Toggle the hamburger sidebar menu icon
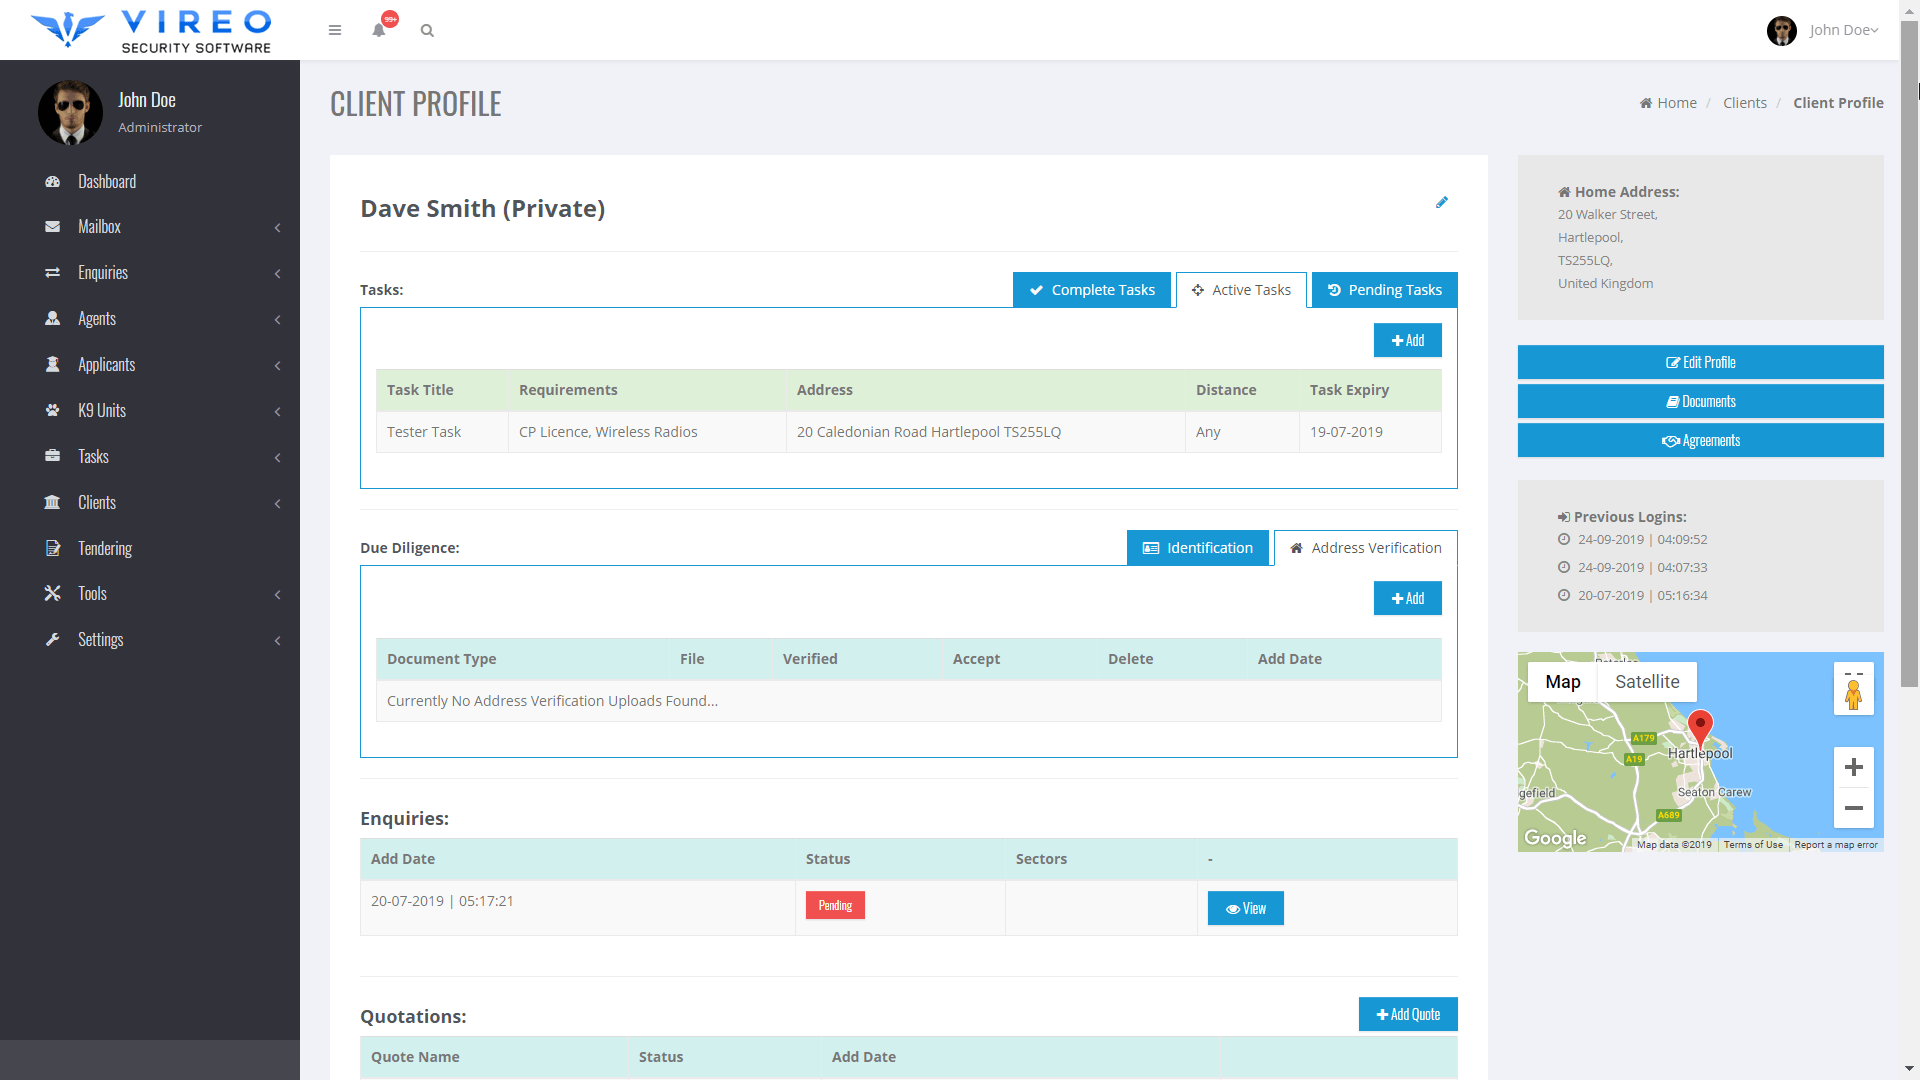Image resolution: width=1920 pixels, height=1080 pixels. 335,30
